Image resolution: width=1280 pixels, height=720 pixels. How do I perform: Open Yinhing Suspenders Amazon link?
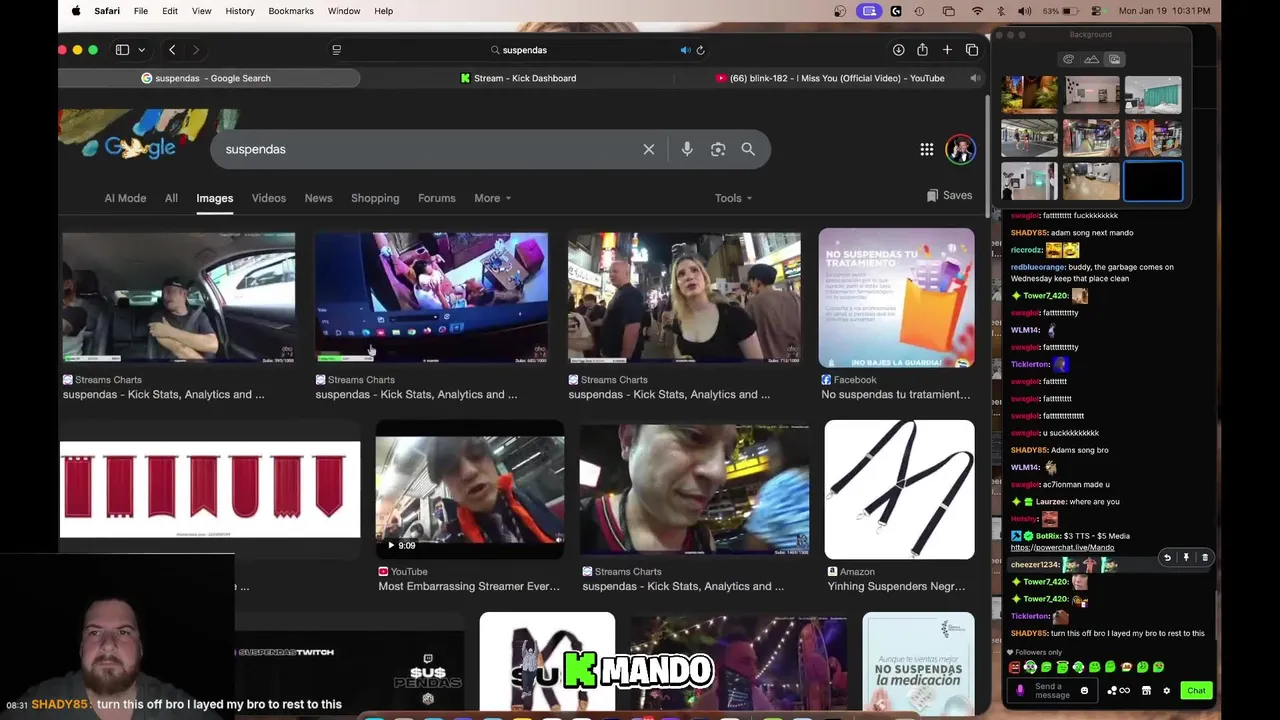pos(896,586)
